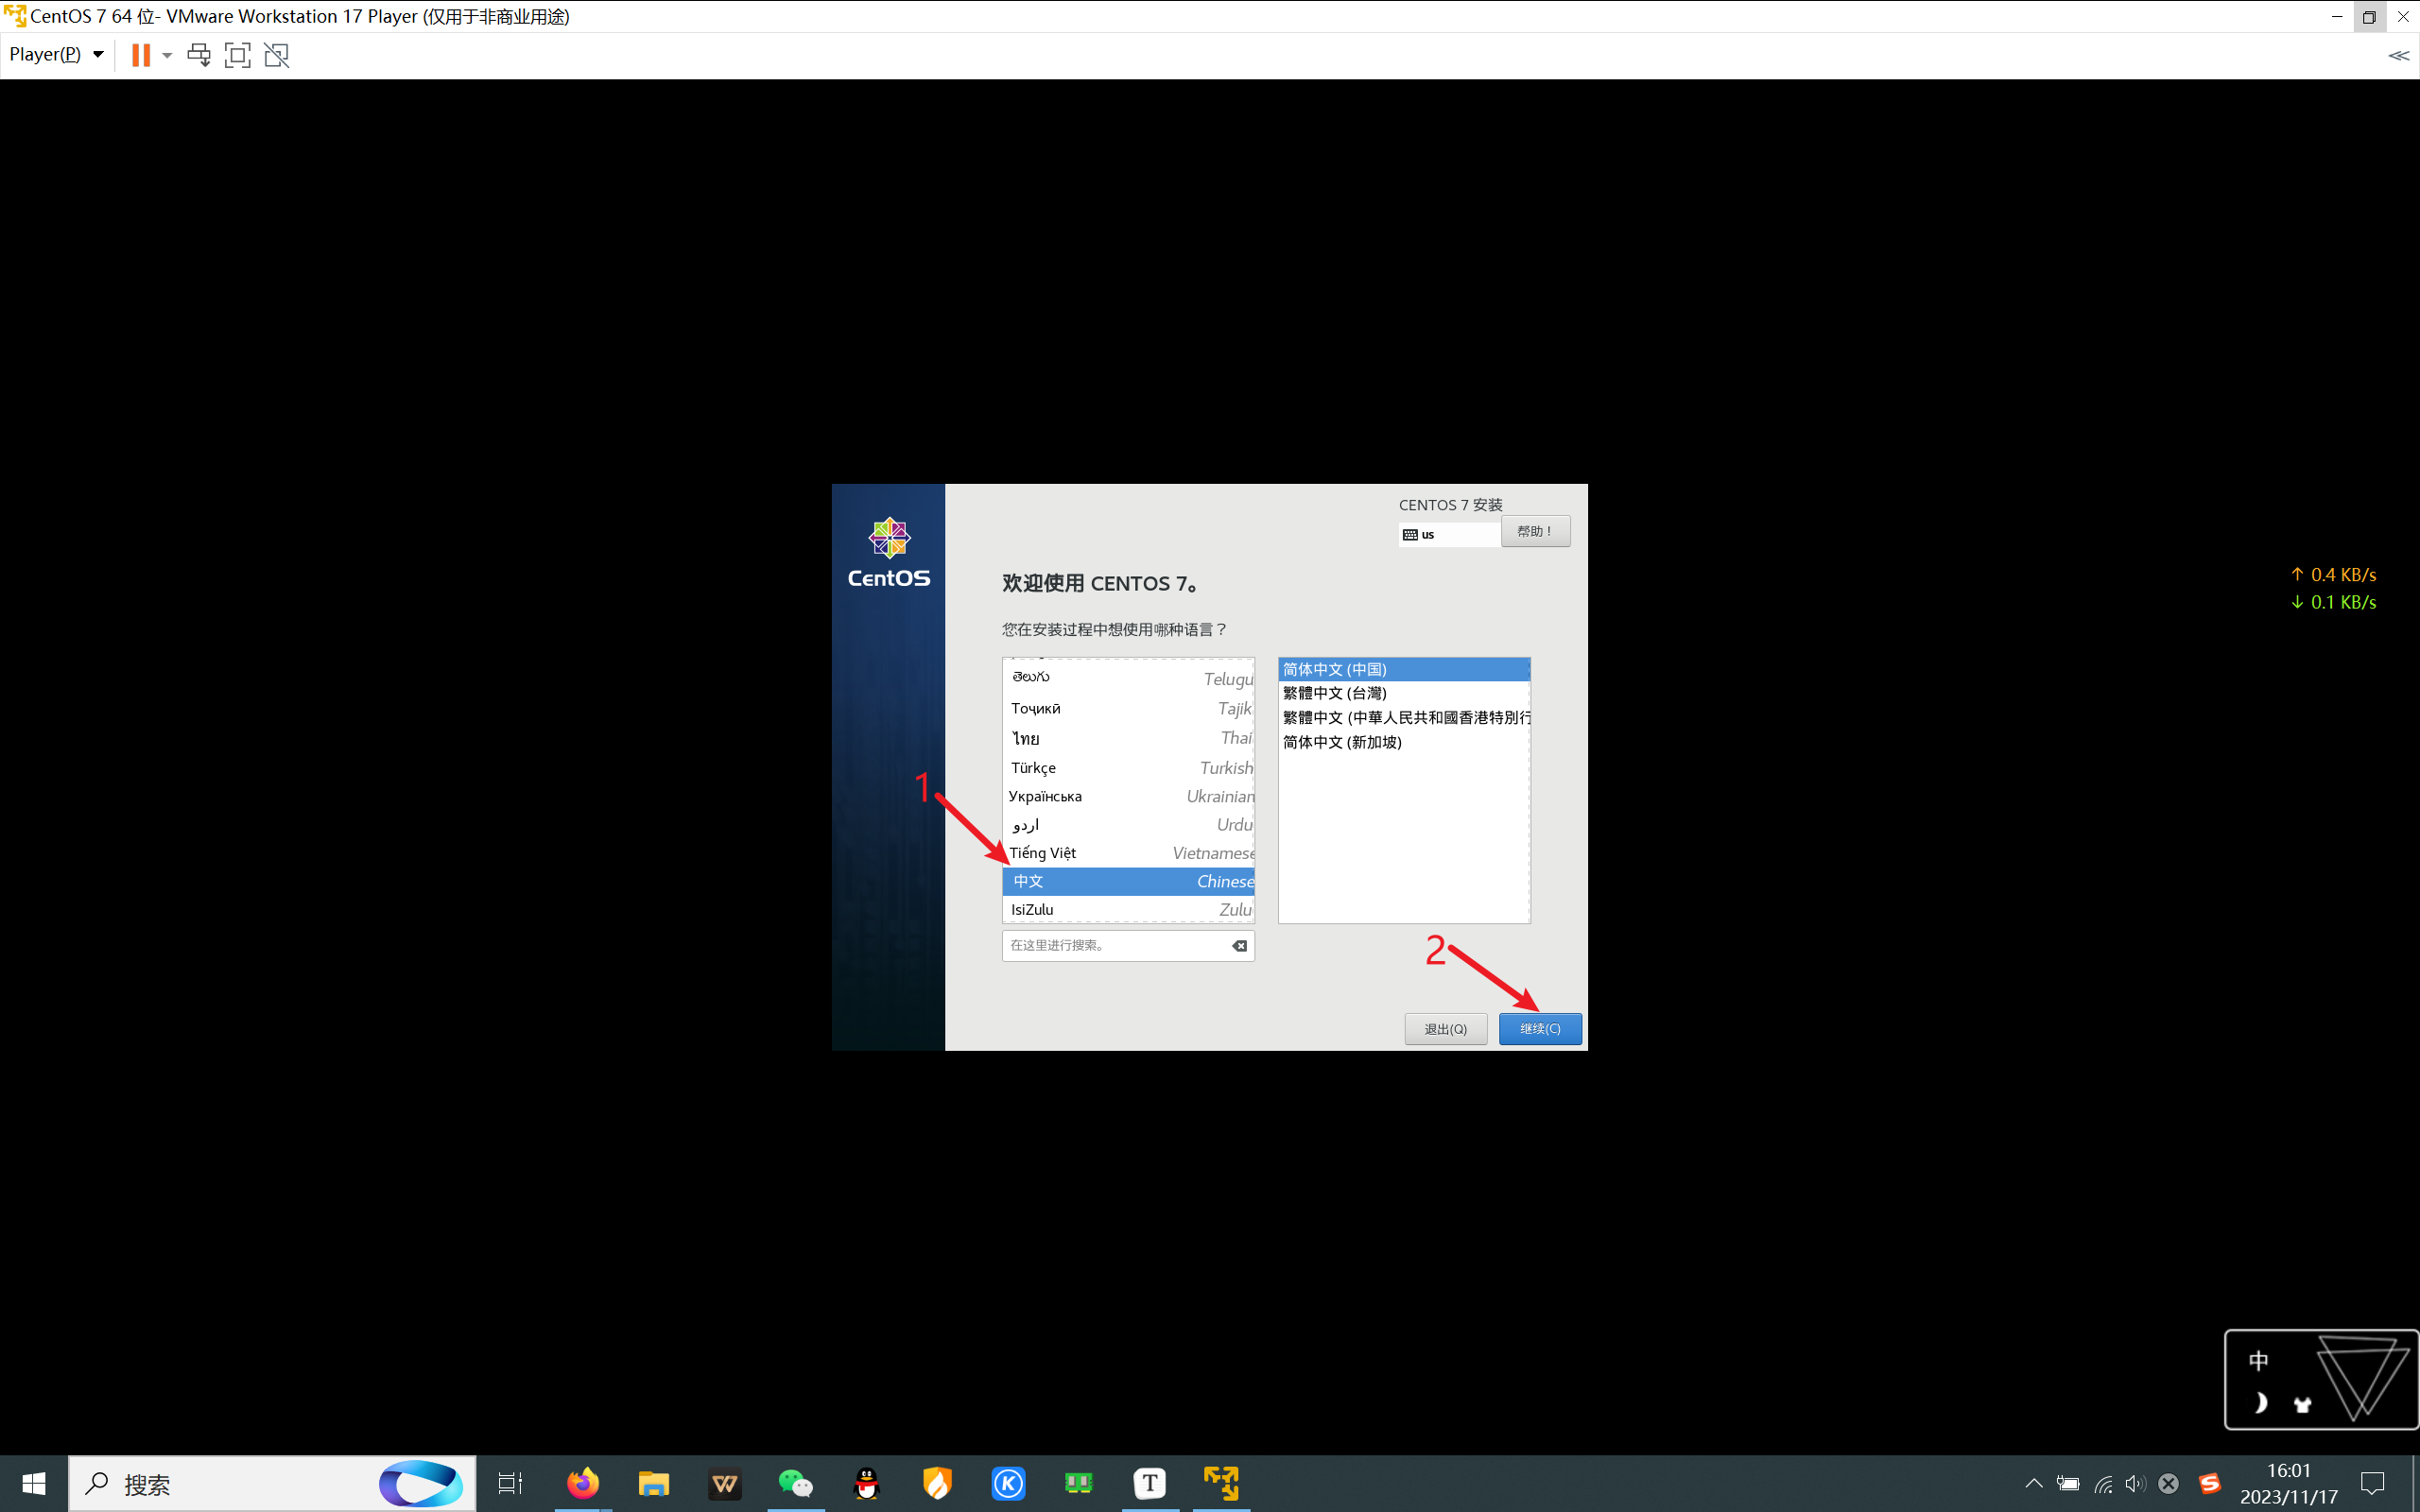2420x1512 pixels.
Task: Click the Sogou input method tray icon
Action: coord(2210,1484)
